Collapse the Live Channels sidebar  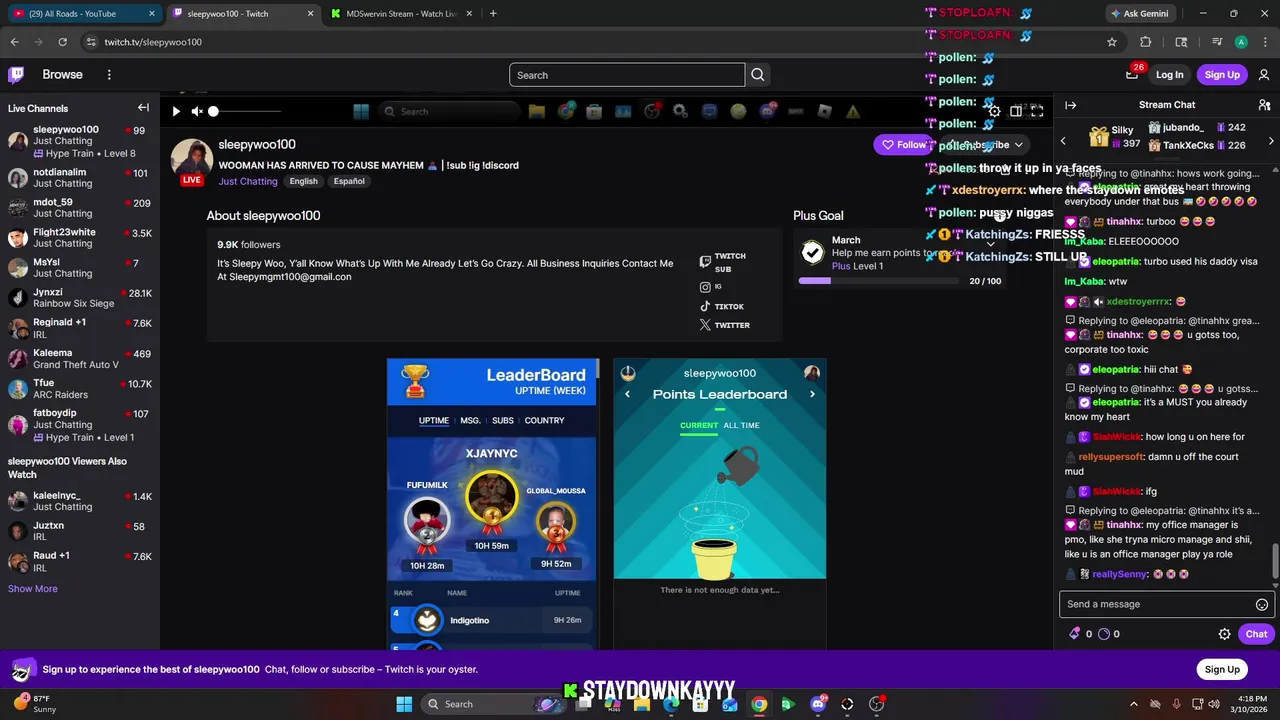(143, 108)
